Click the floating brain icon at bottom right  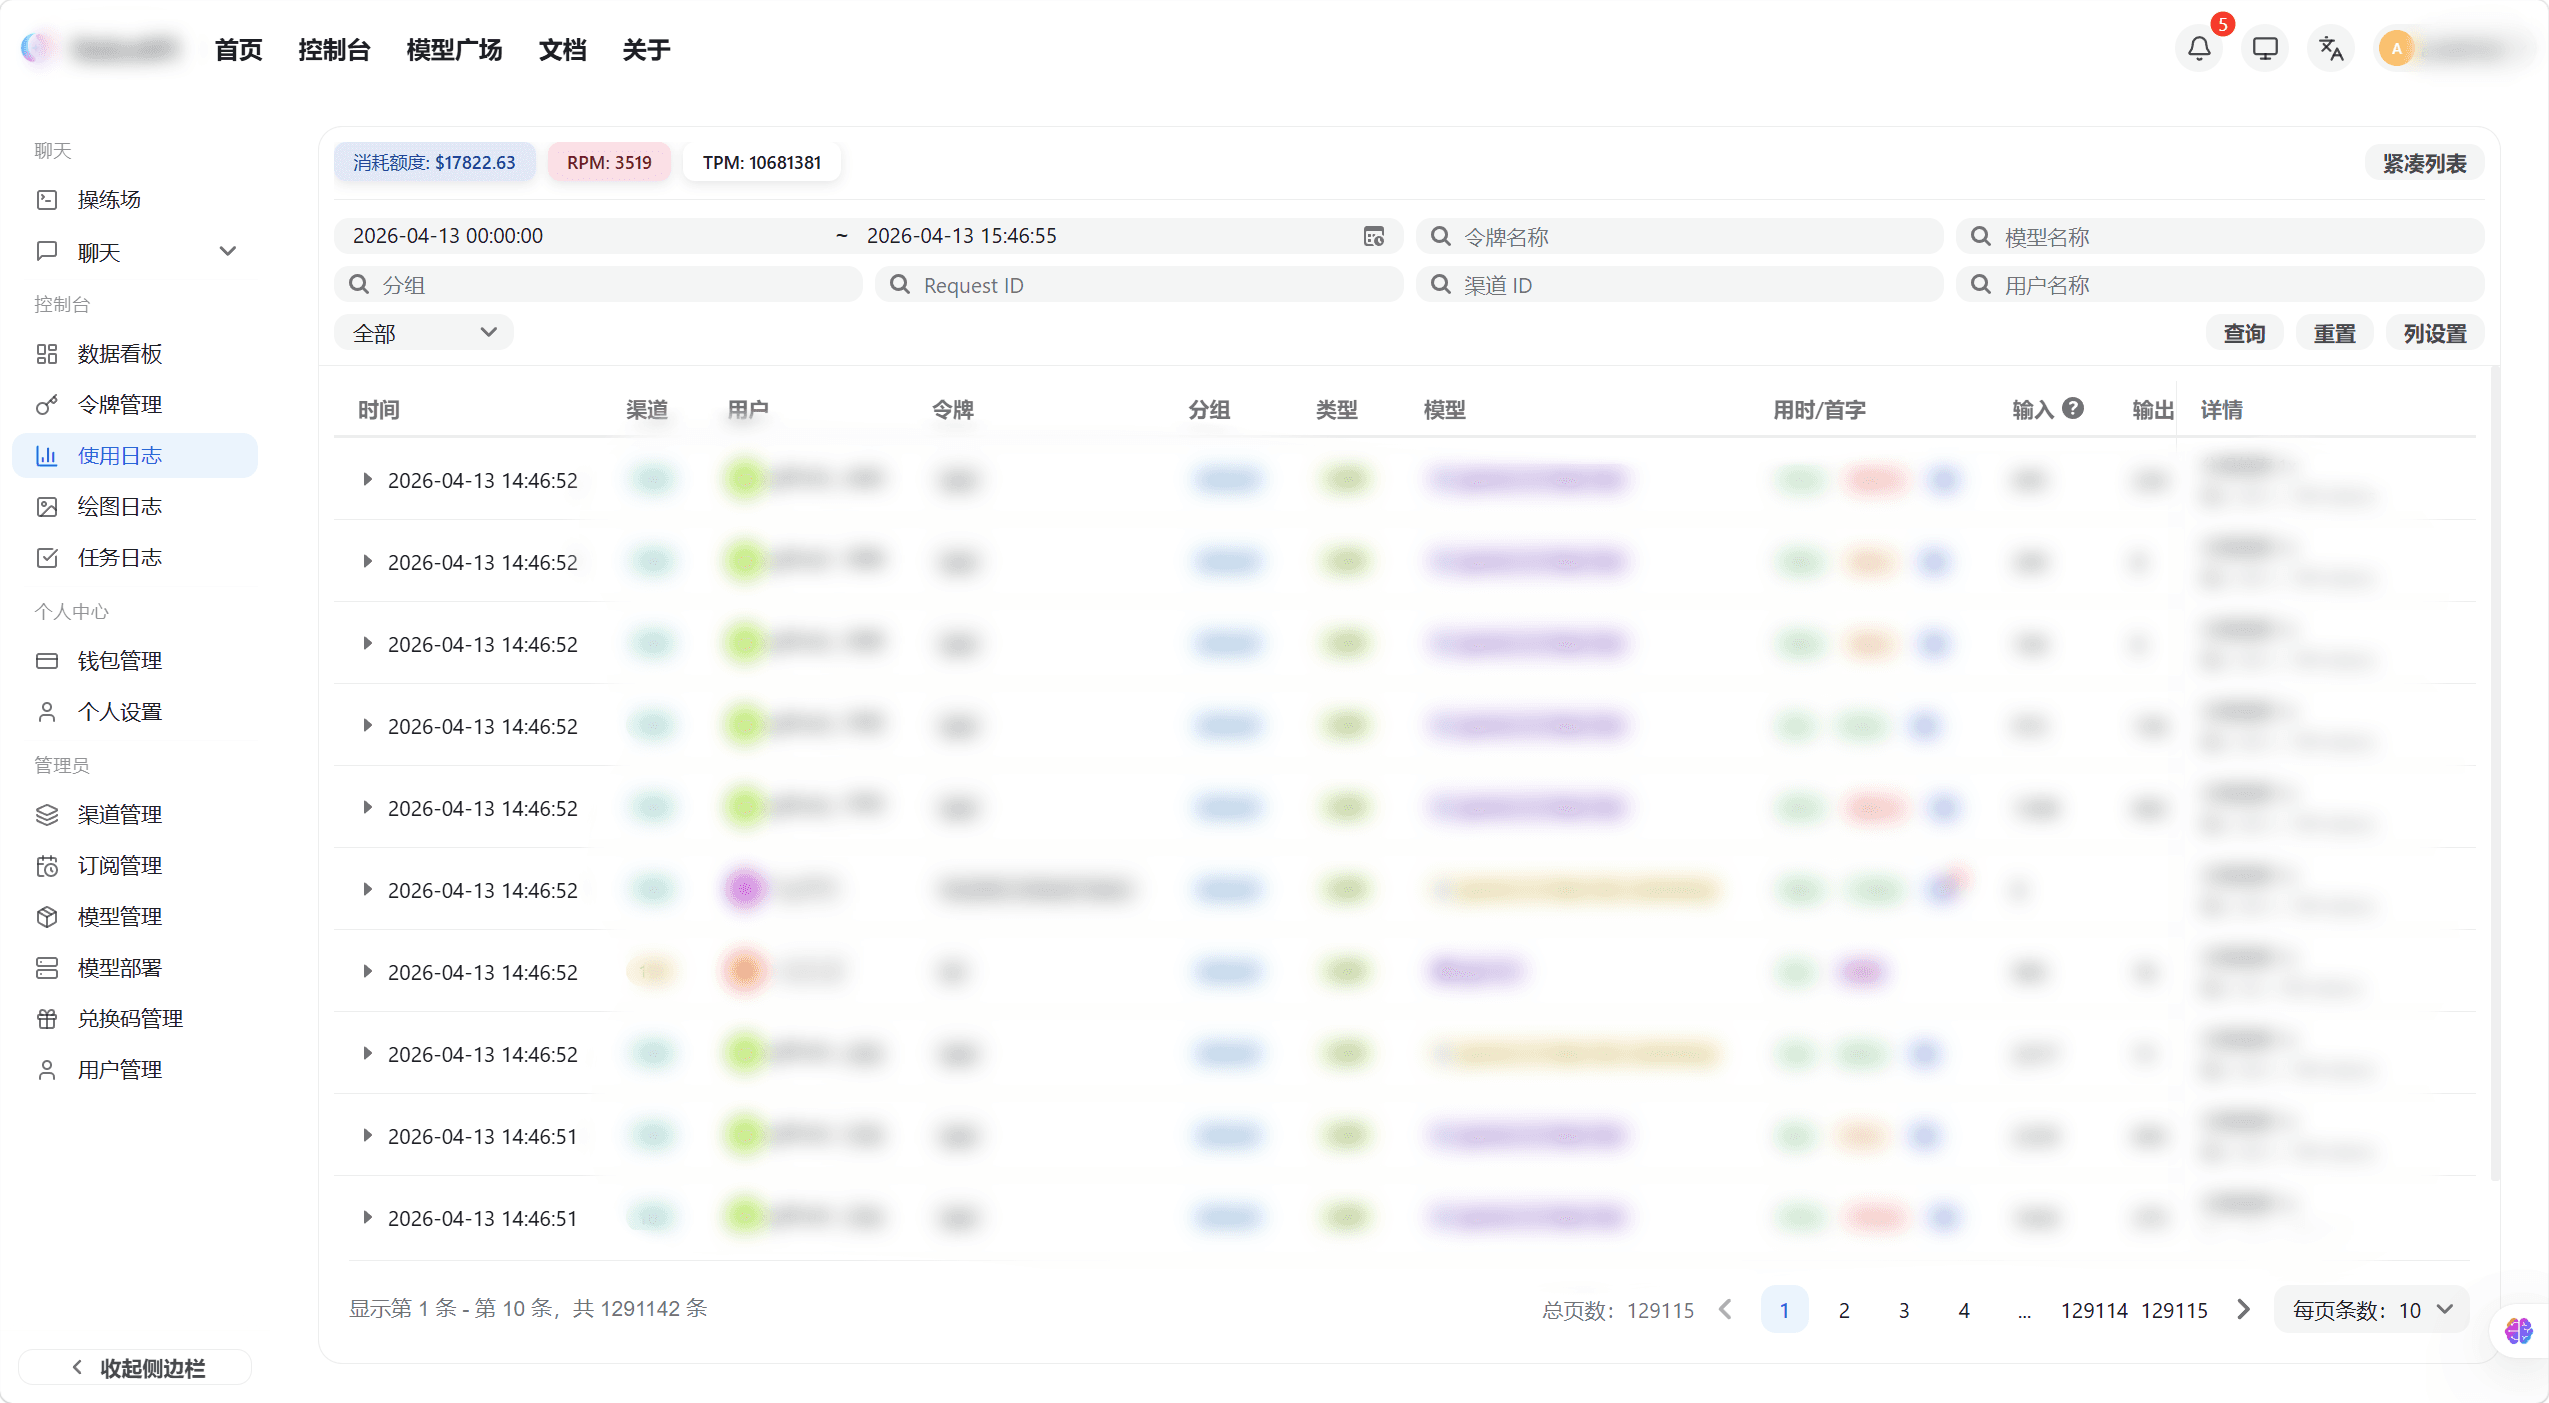point(2518,1330)
